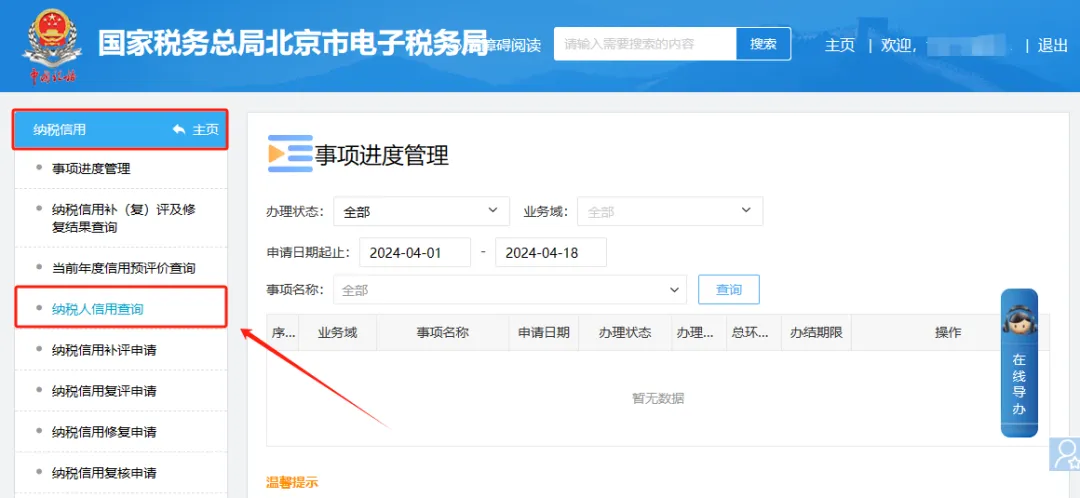Open the 在线导办 assistant widget
1080x498 pixels.
pyautogui.click(x=1019, y=363)
